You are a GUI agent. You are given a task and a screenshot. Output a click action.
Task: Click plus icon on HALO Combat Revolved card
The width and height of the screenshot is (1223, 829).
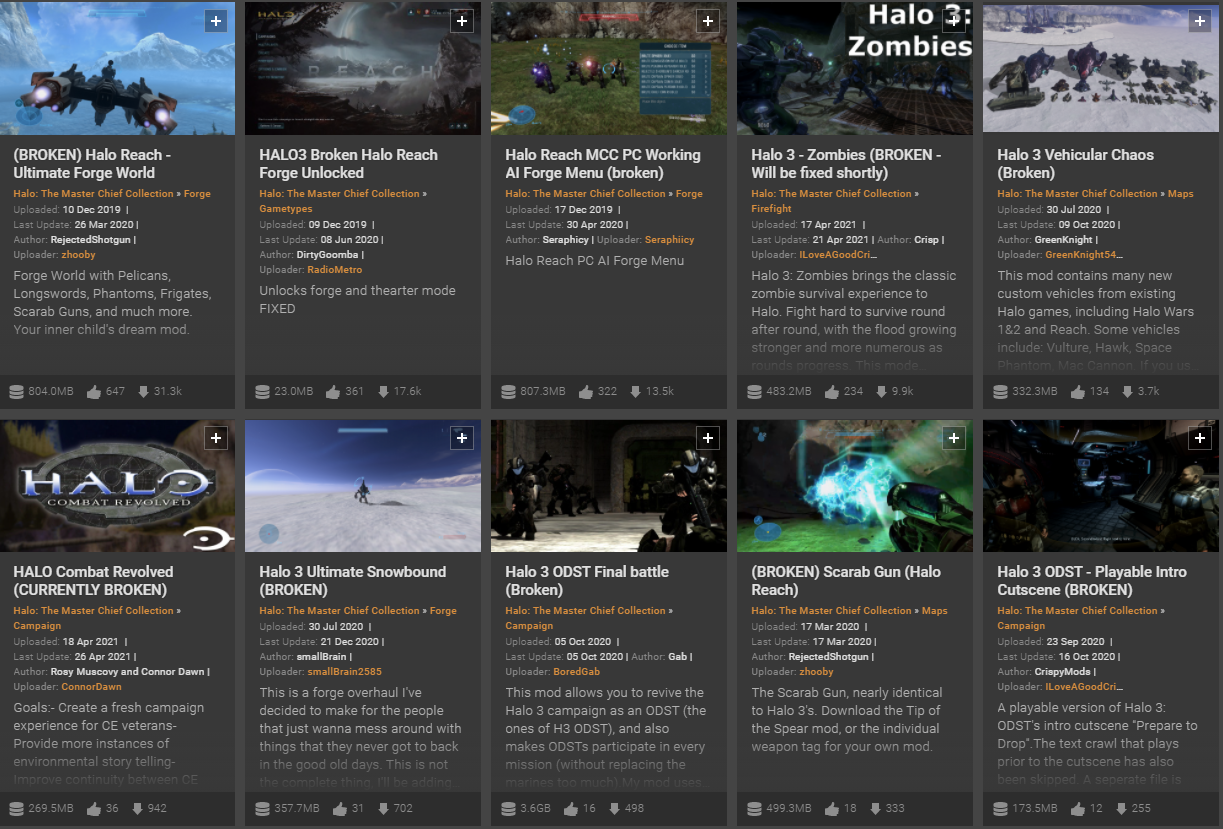pos(215,438)
